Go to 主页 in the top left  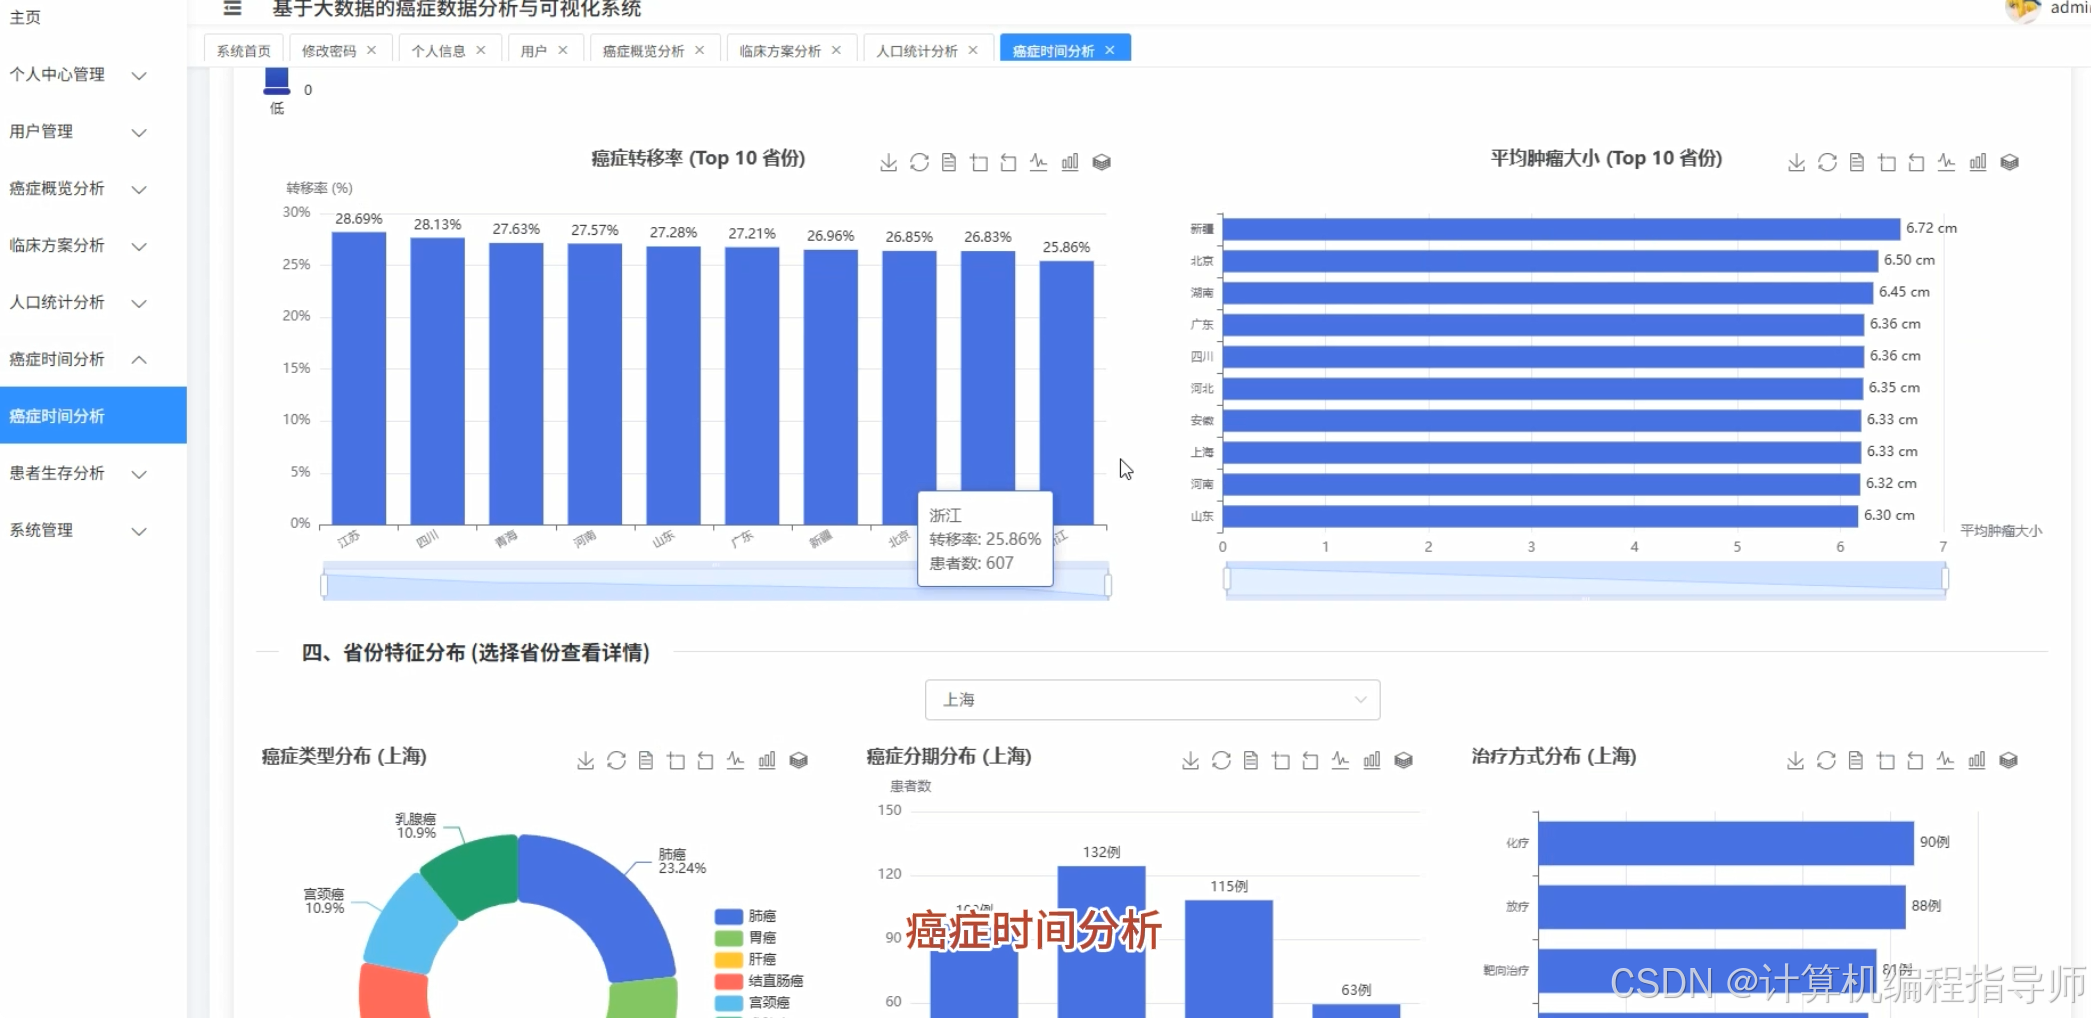pyautogui.click(x=26, y=16)
